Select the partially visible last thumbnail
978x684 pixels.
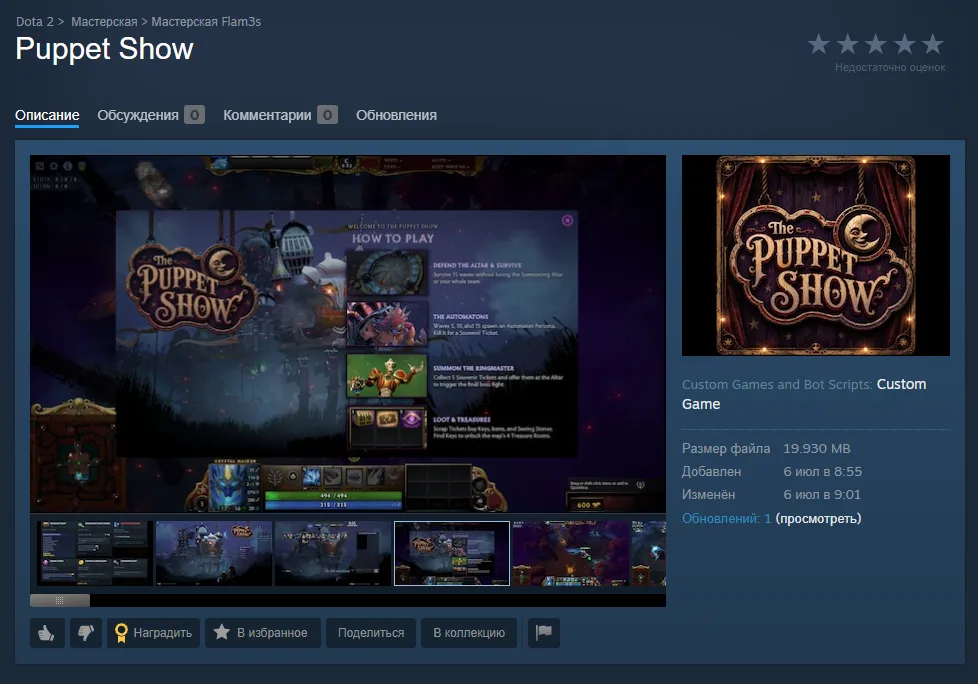(x=649, y=553)
